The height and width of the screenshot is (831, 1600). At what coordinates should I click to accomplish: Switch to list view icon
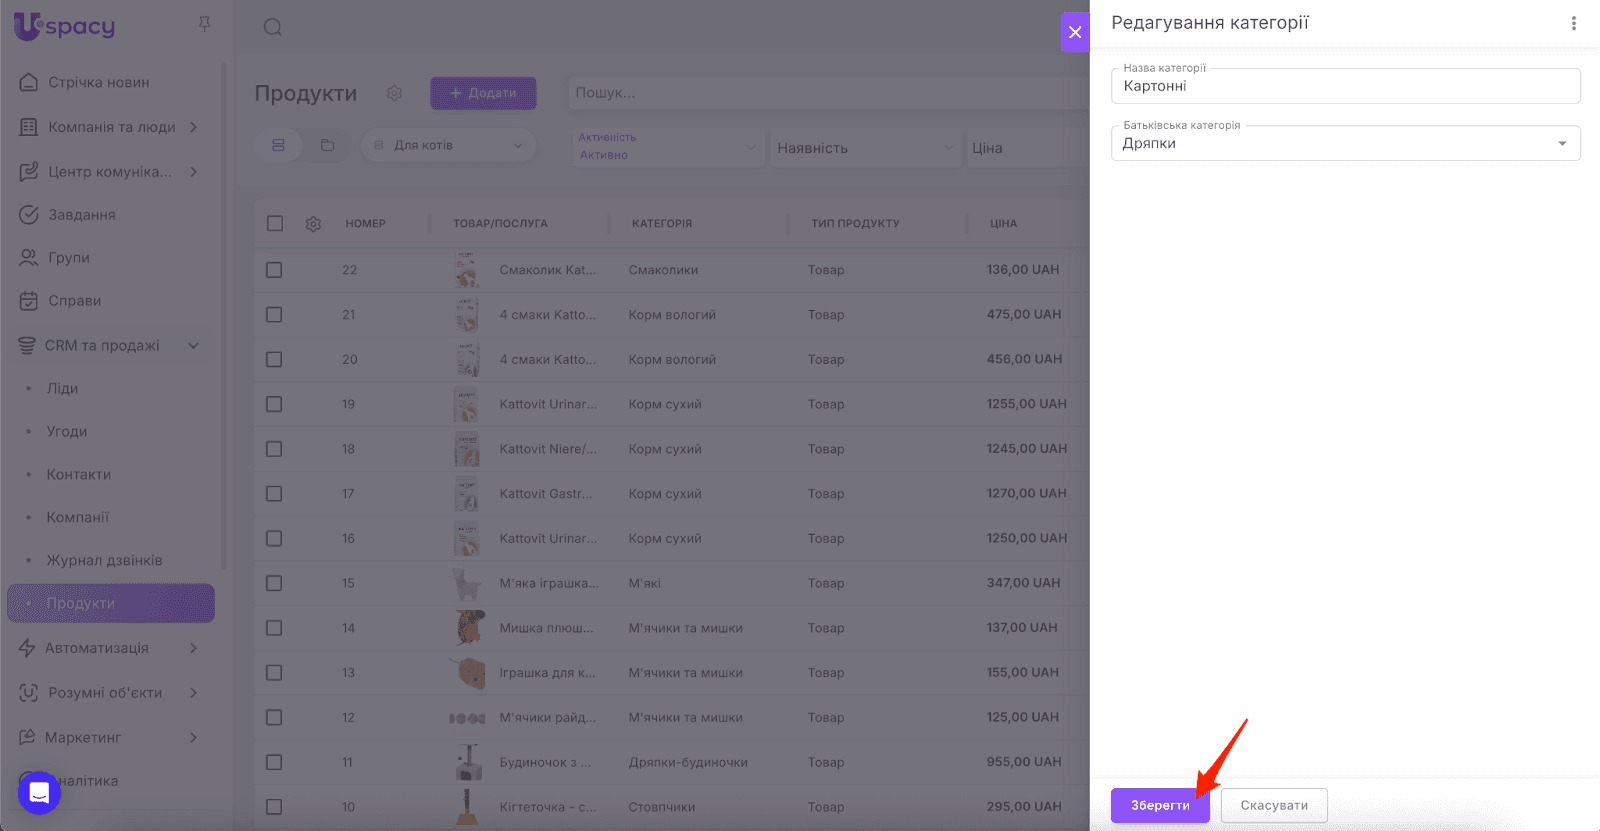279,145
